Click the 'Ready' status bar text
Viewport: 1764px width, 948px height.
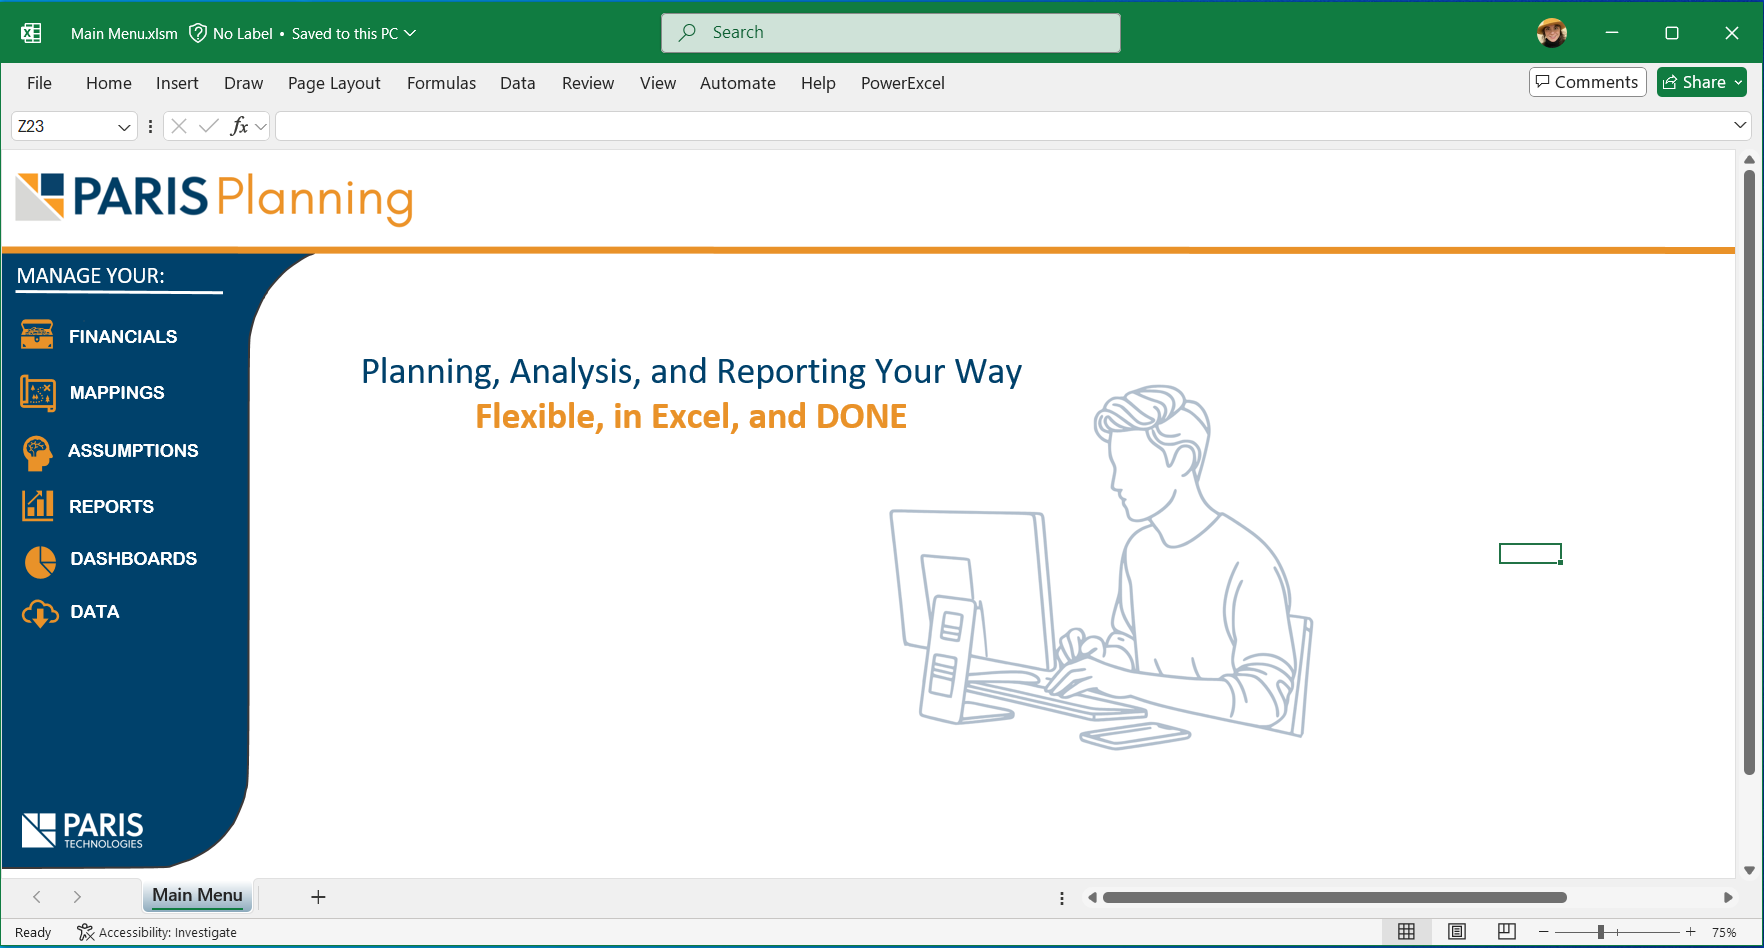[33, 932]
